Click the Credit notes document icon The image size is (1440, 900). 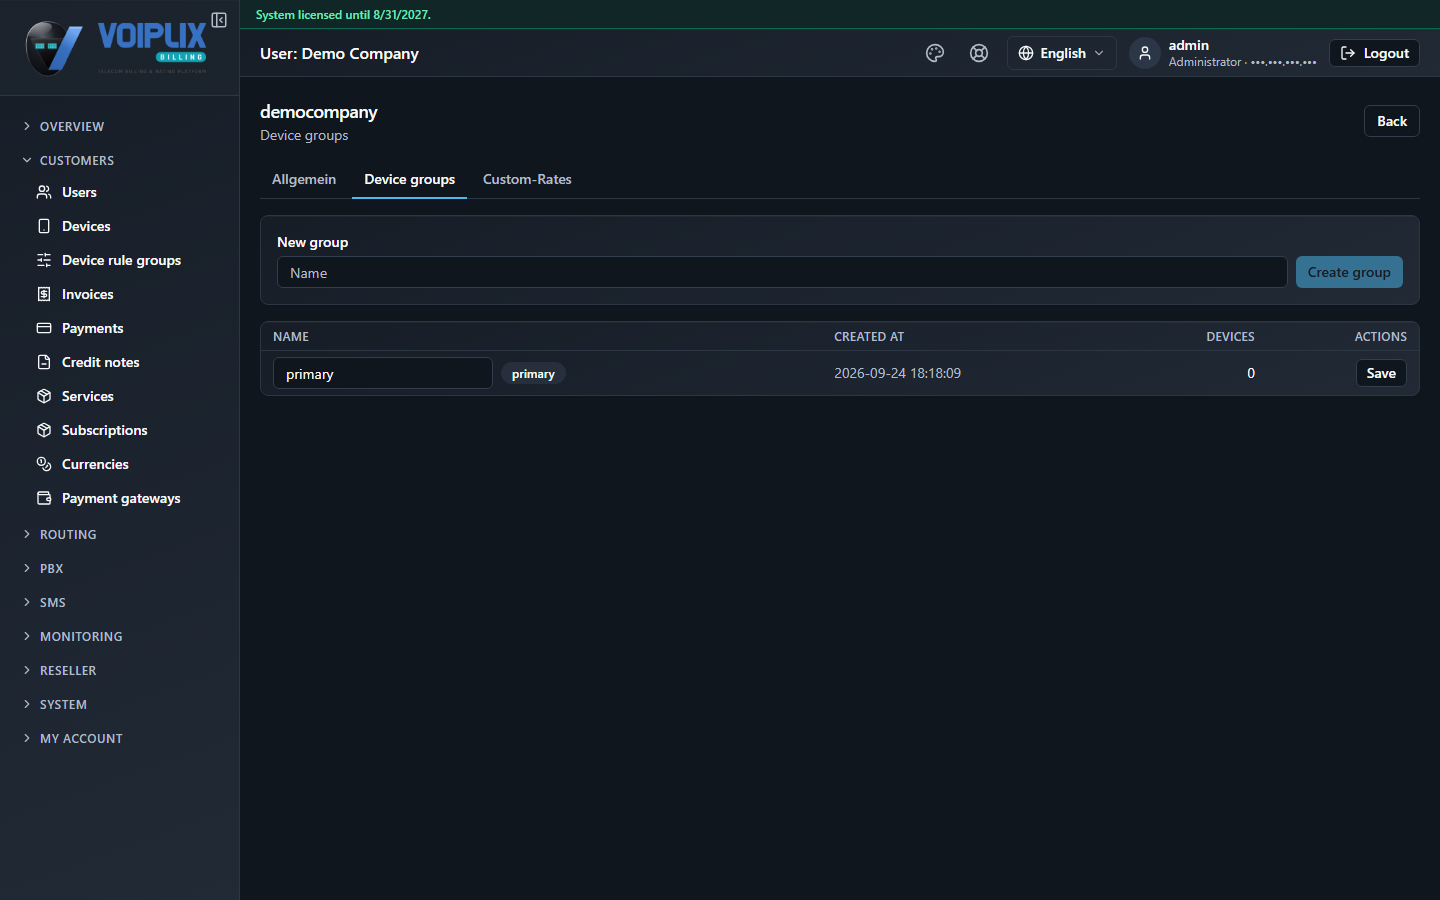coord(44,362)
